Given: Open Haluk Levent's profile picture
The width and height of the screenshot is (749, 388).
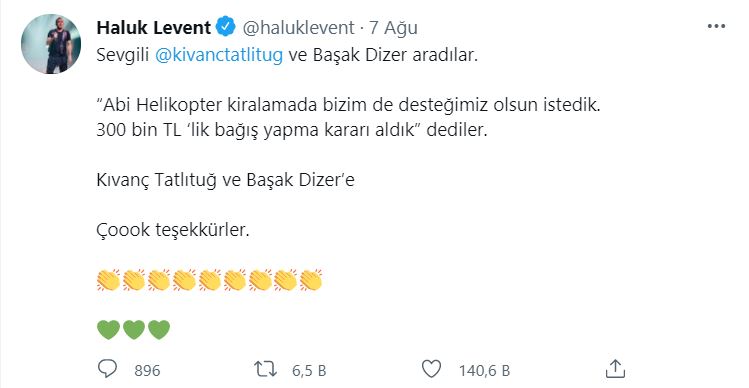Looking at the screenshot, I should point(51,44).
